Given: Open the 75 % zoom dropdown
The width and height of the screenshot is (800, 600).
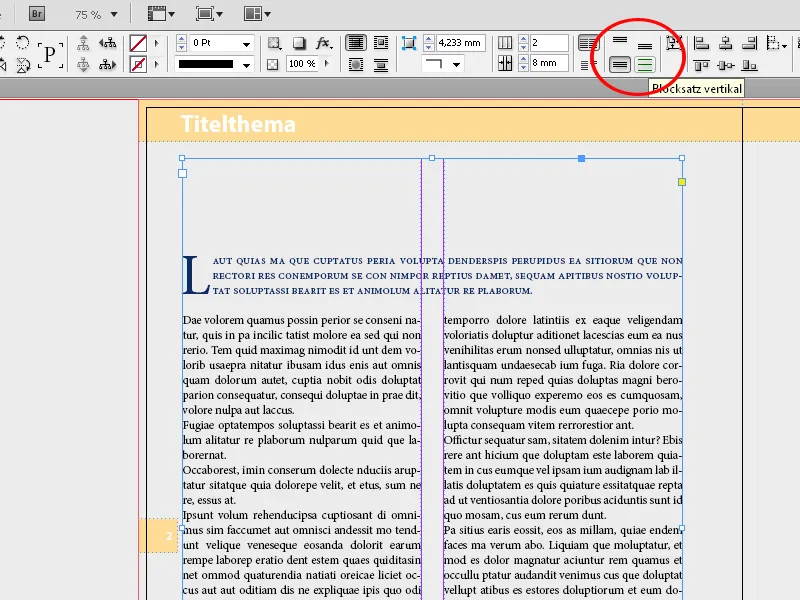Looking at the screenshot, I should click(114, 14).
